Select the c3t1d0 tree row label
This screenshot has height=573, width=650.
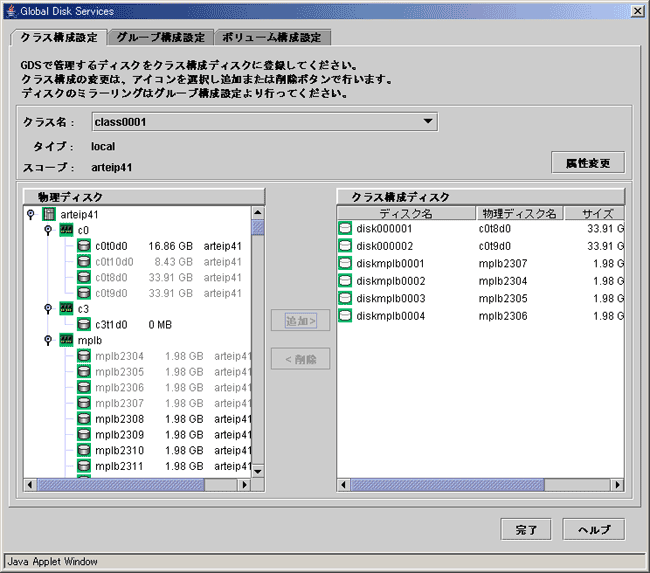111,325
